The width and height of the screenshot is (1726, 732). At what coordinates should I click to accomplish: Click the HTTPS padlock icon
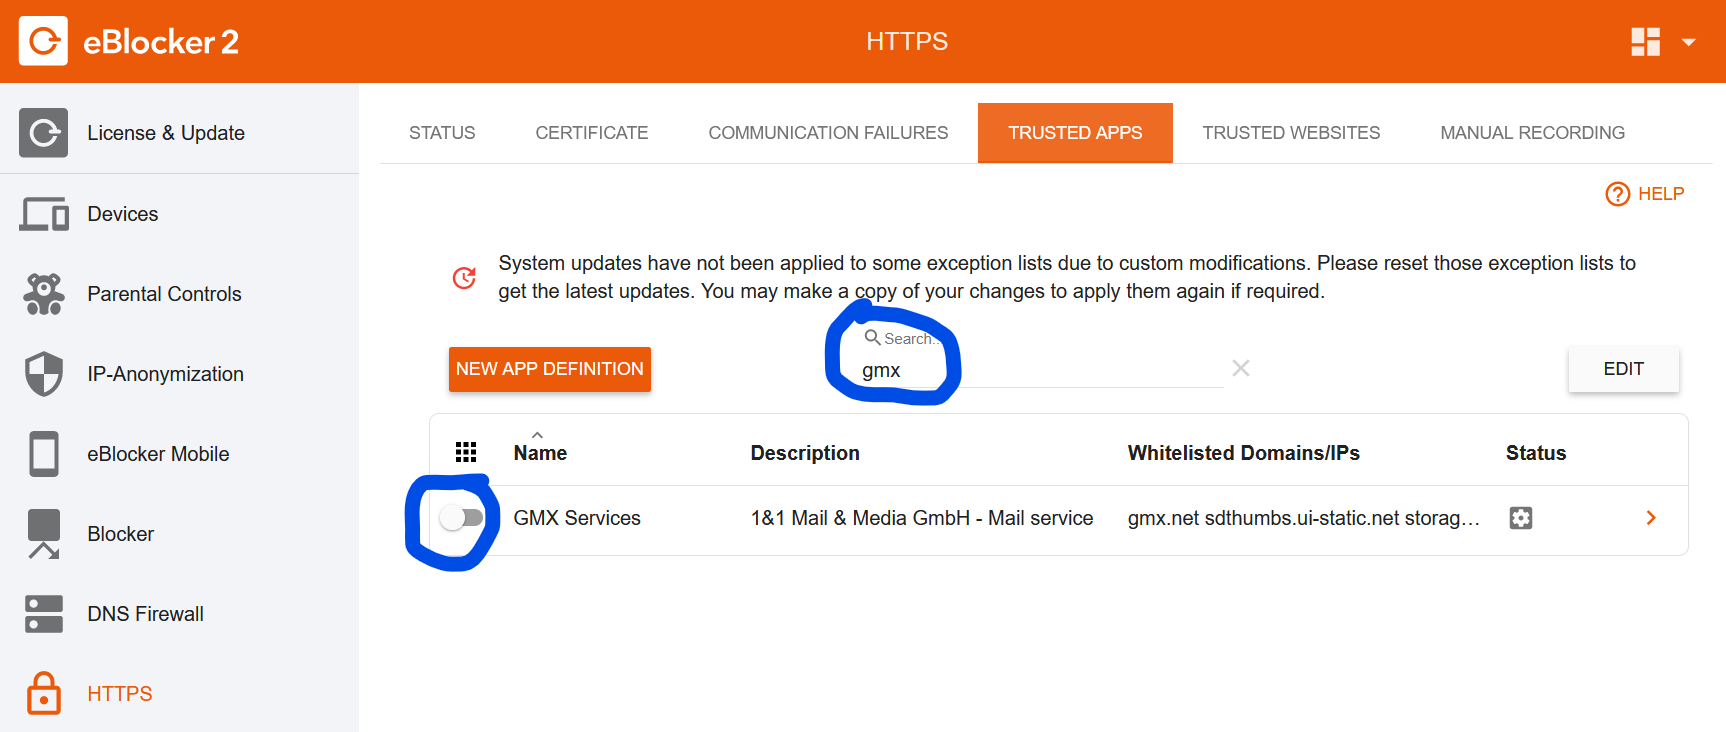click(44, 693)
